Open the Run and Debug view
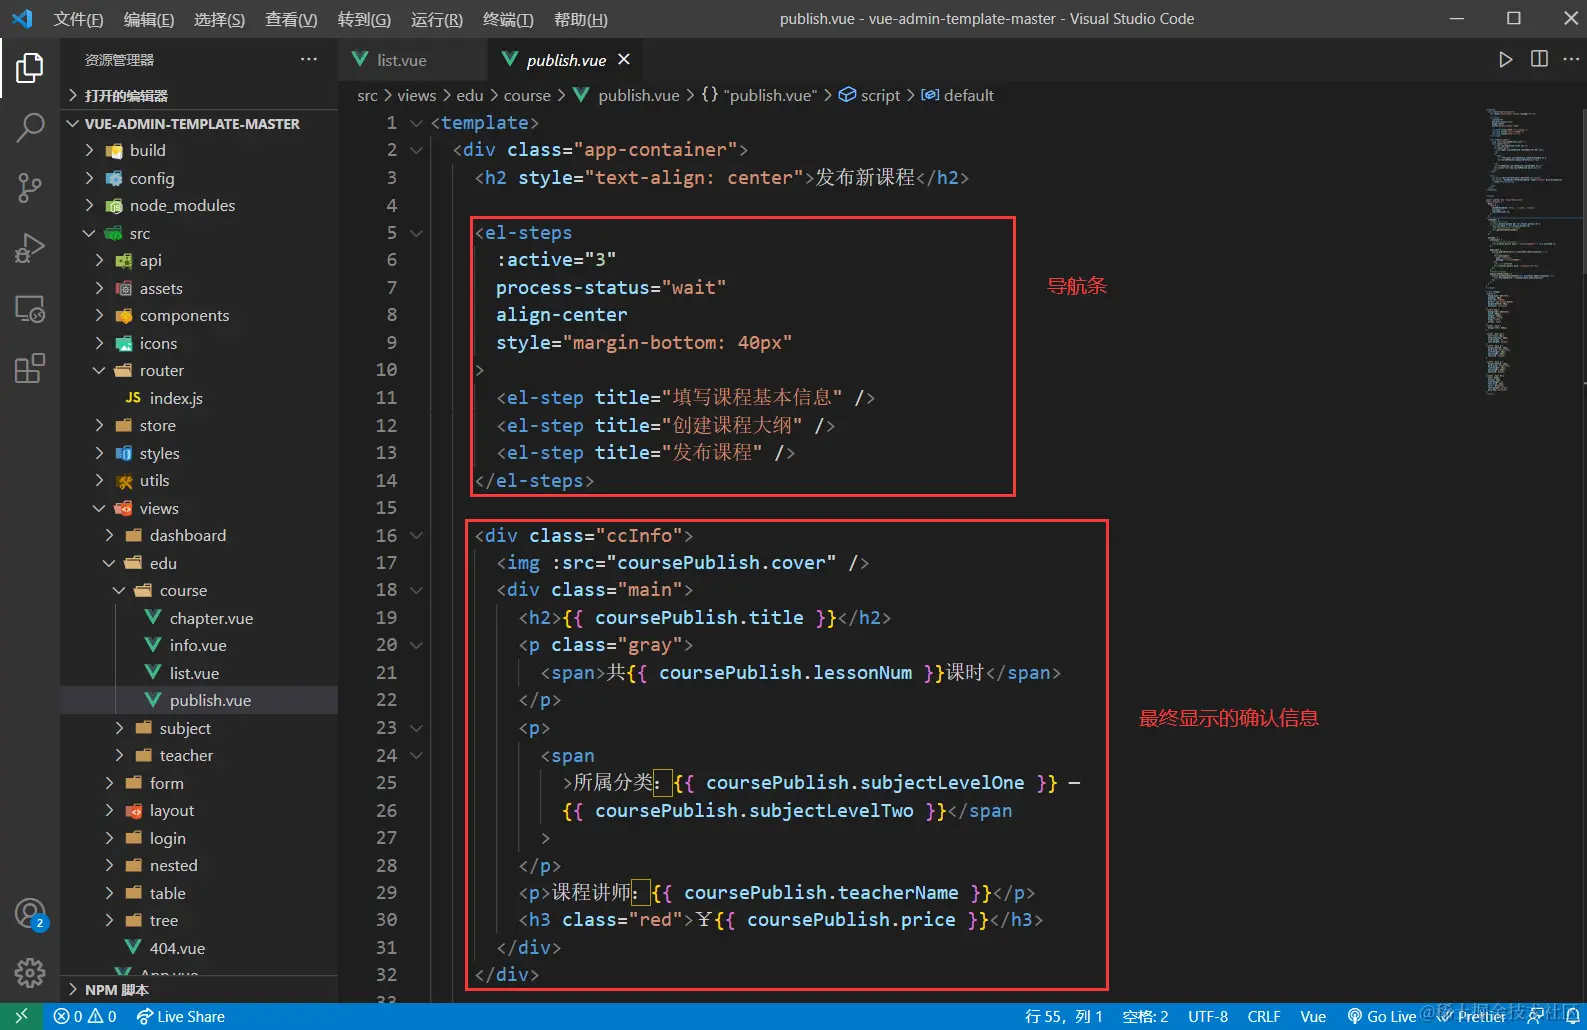The image size is (1587, 1030). 30,247
